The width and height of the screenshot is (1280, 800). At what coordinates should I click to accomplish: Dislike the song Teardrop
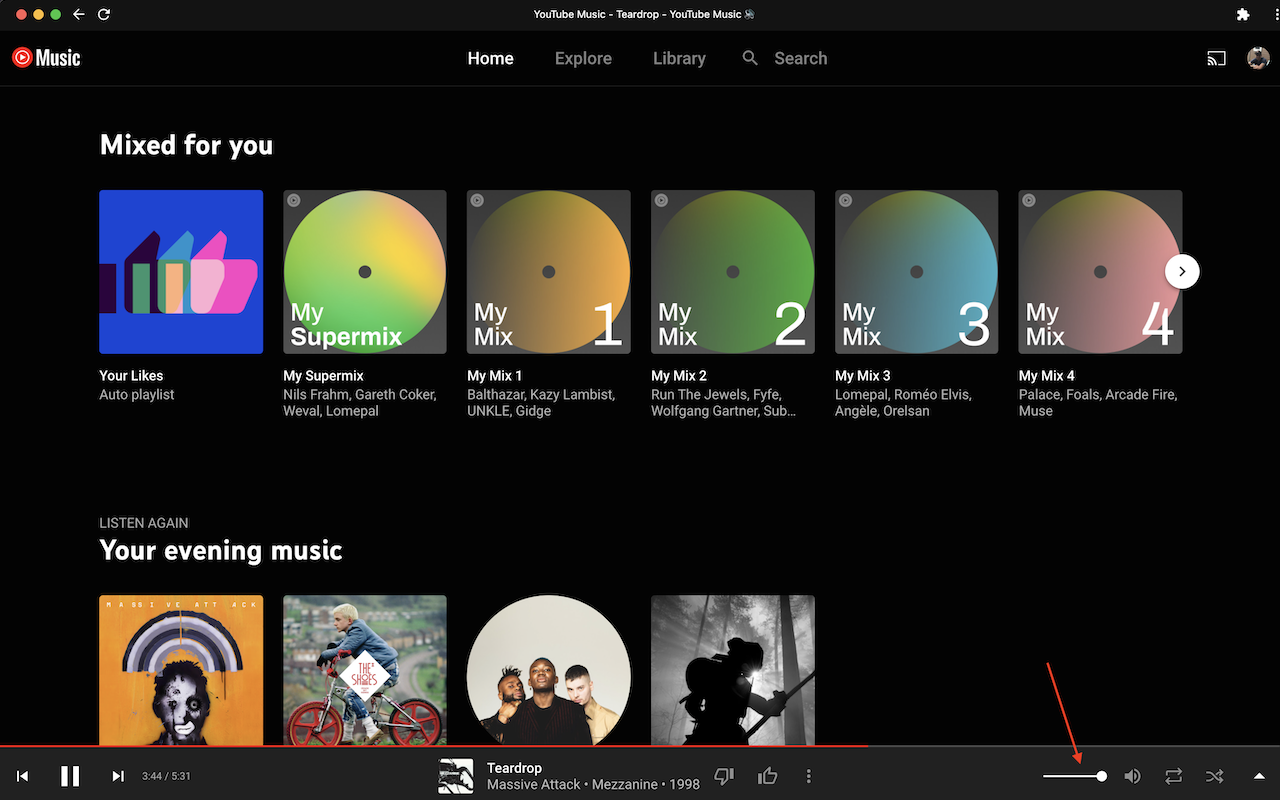725,776
